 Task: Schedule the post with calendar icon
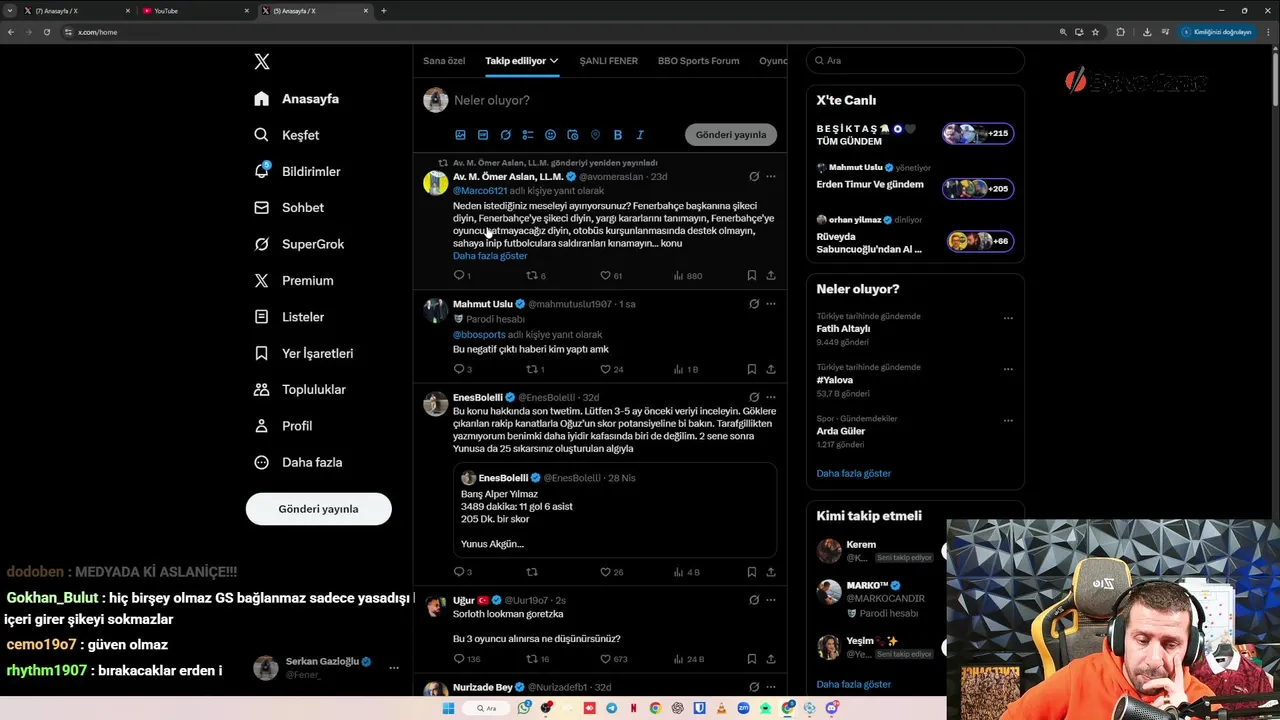pyautogui.click(x=573, y=135)
